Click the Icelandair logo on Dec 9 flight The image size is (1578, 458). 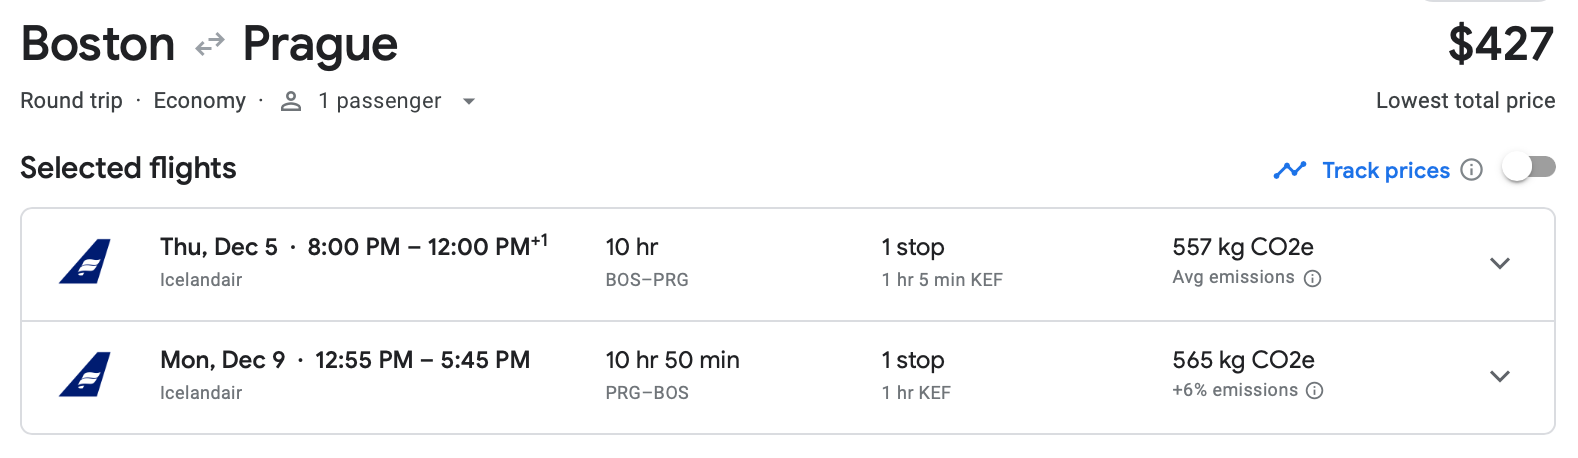pos(85,375)
